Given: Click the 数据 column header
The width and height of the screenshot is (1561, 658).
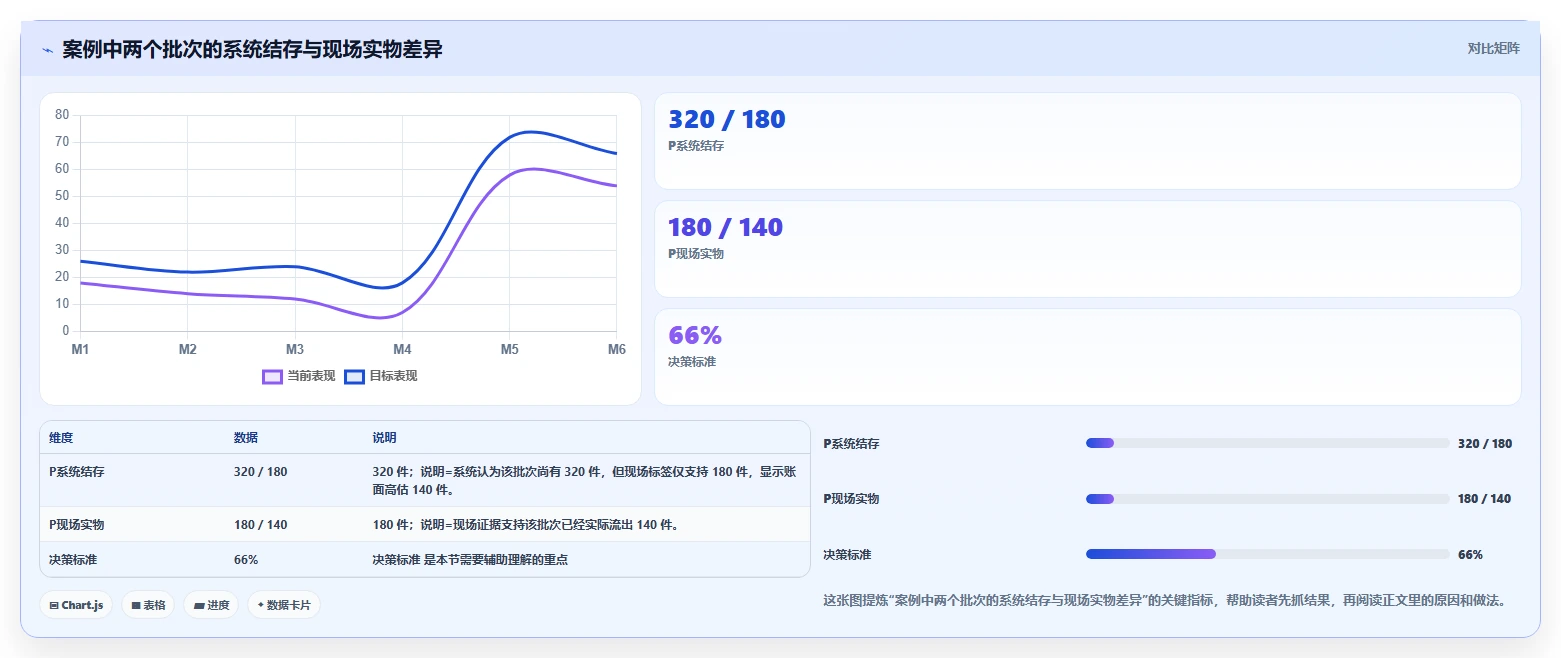Looking at the screenshot, I should click(246, 438).
